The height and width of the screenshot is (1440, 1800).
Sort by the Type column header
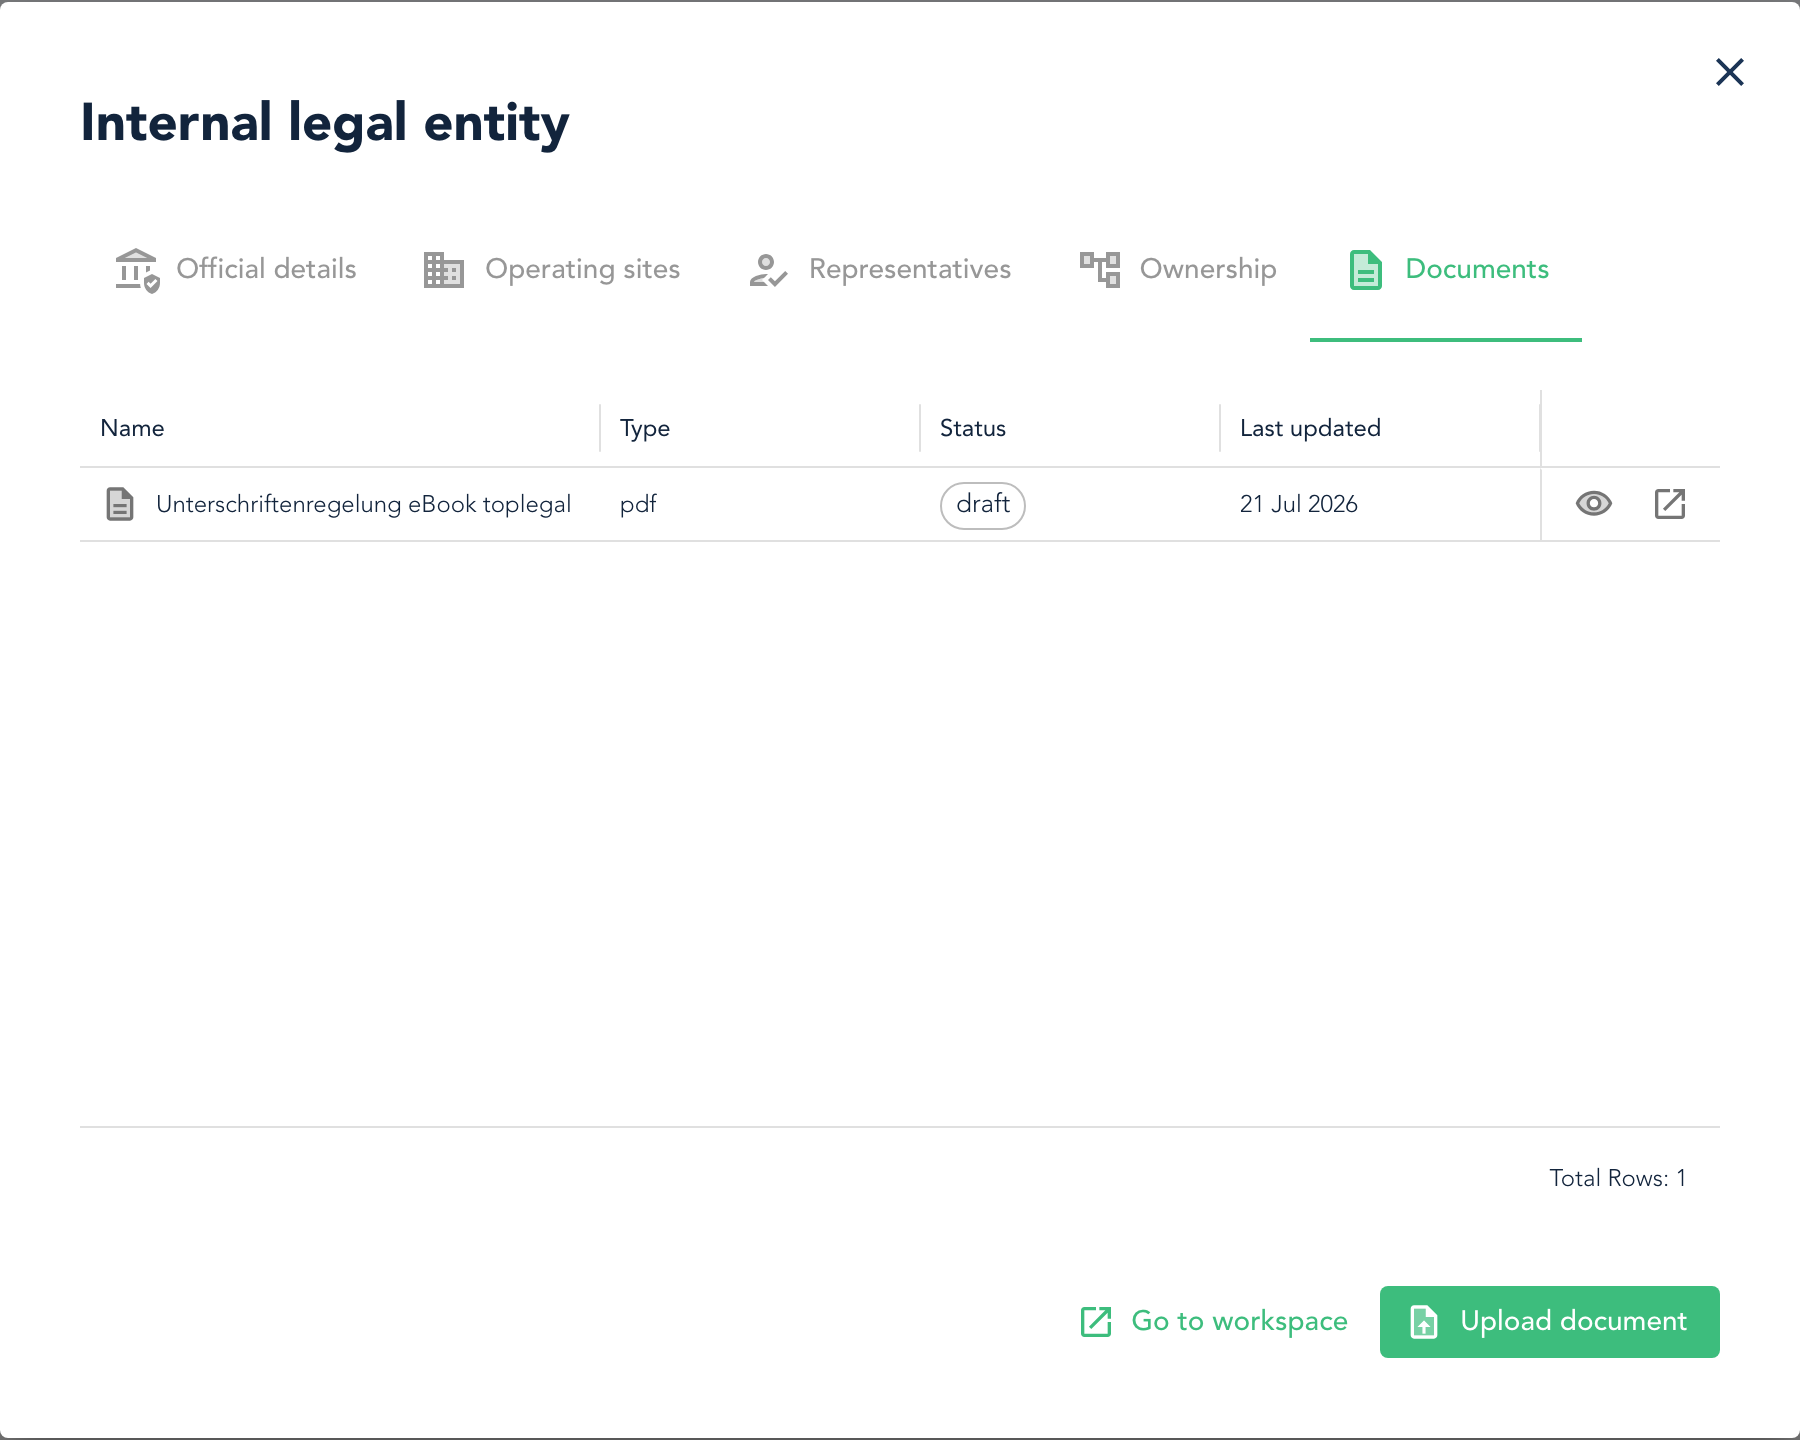point(760,428)
